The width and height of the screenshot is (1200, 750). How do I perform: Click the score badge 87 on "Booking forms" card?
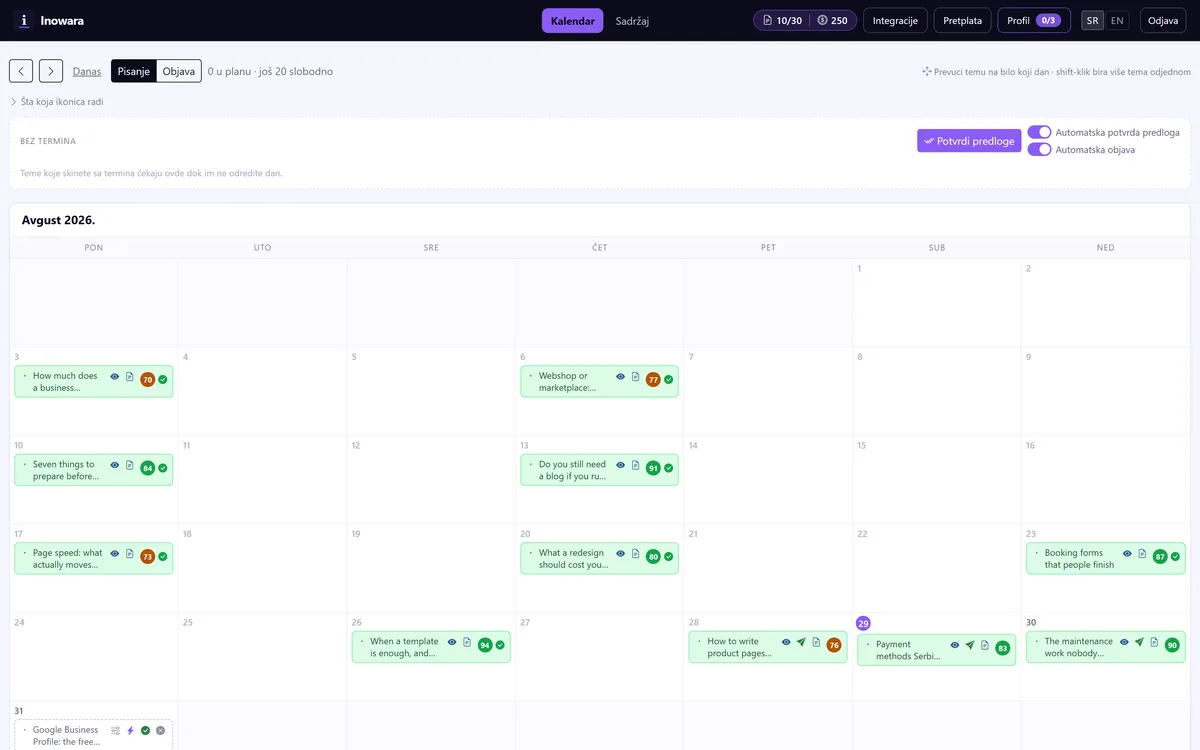1160,556
